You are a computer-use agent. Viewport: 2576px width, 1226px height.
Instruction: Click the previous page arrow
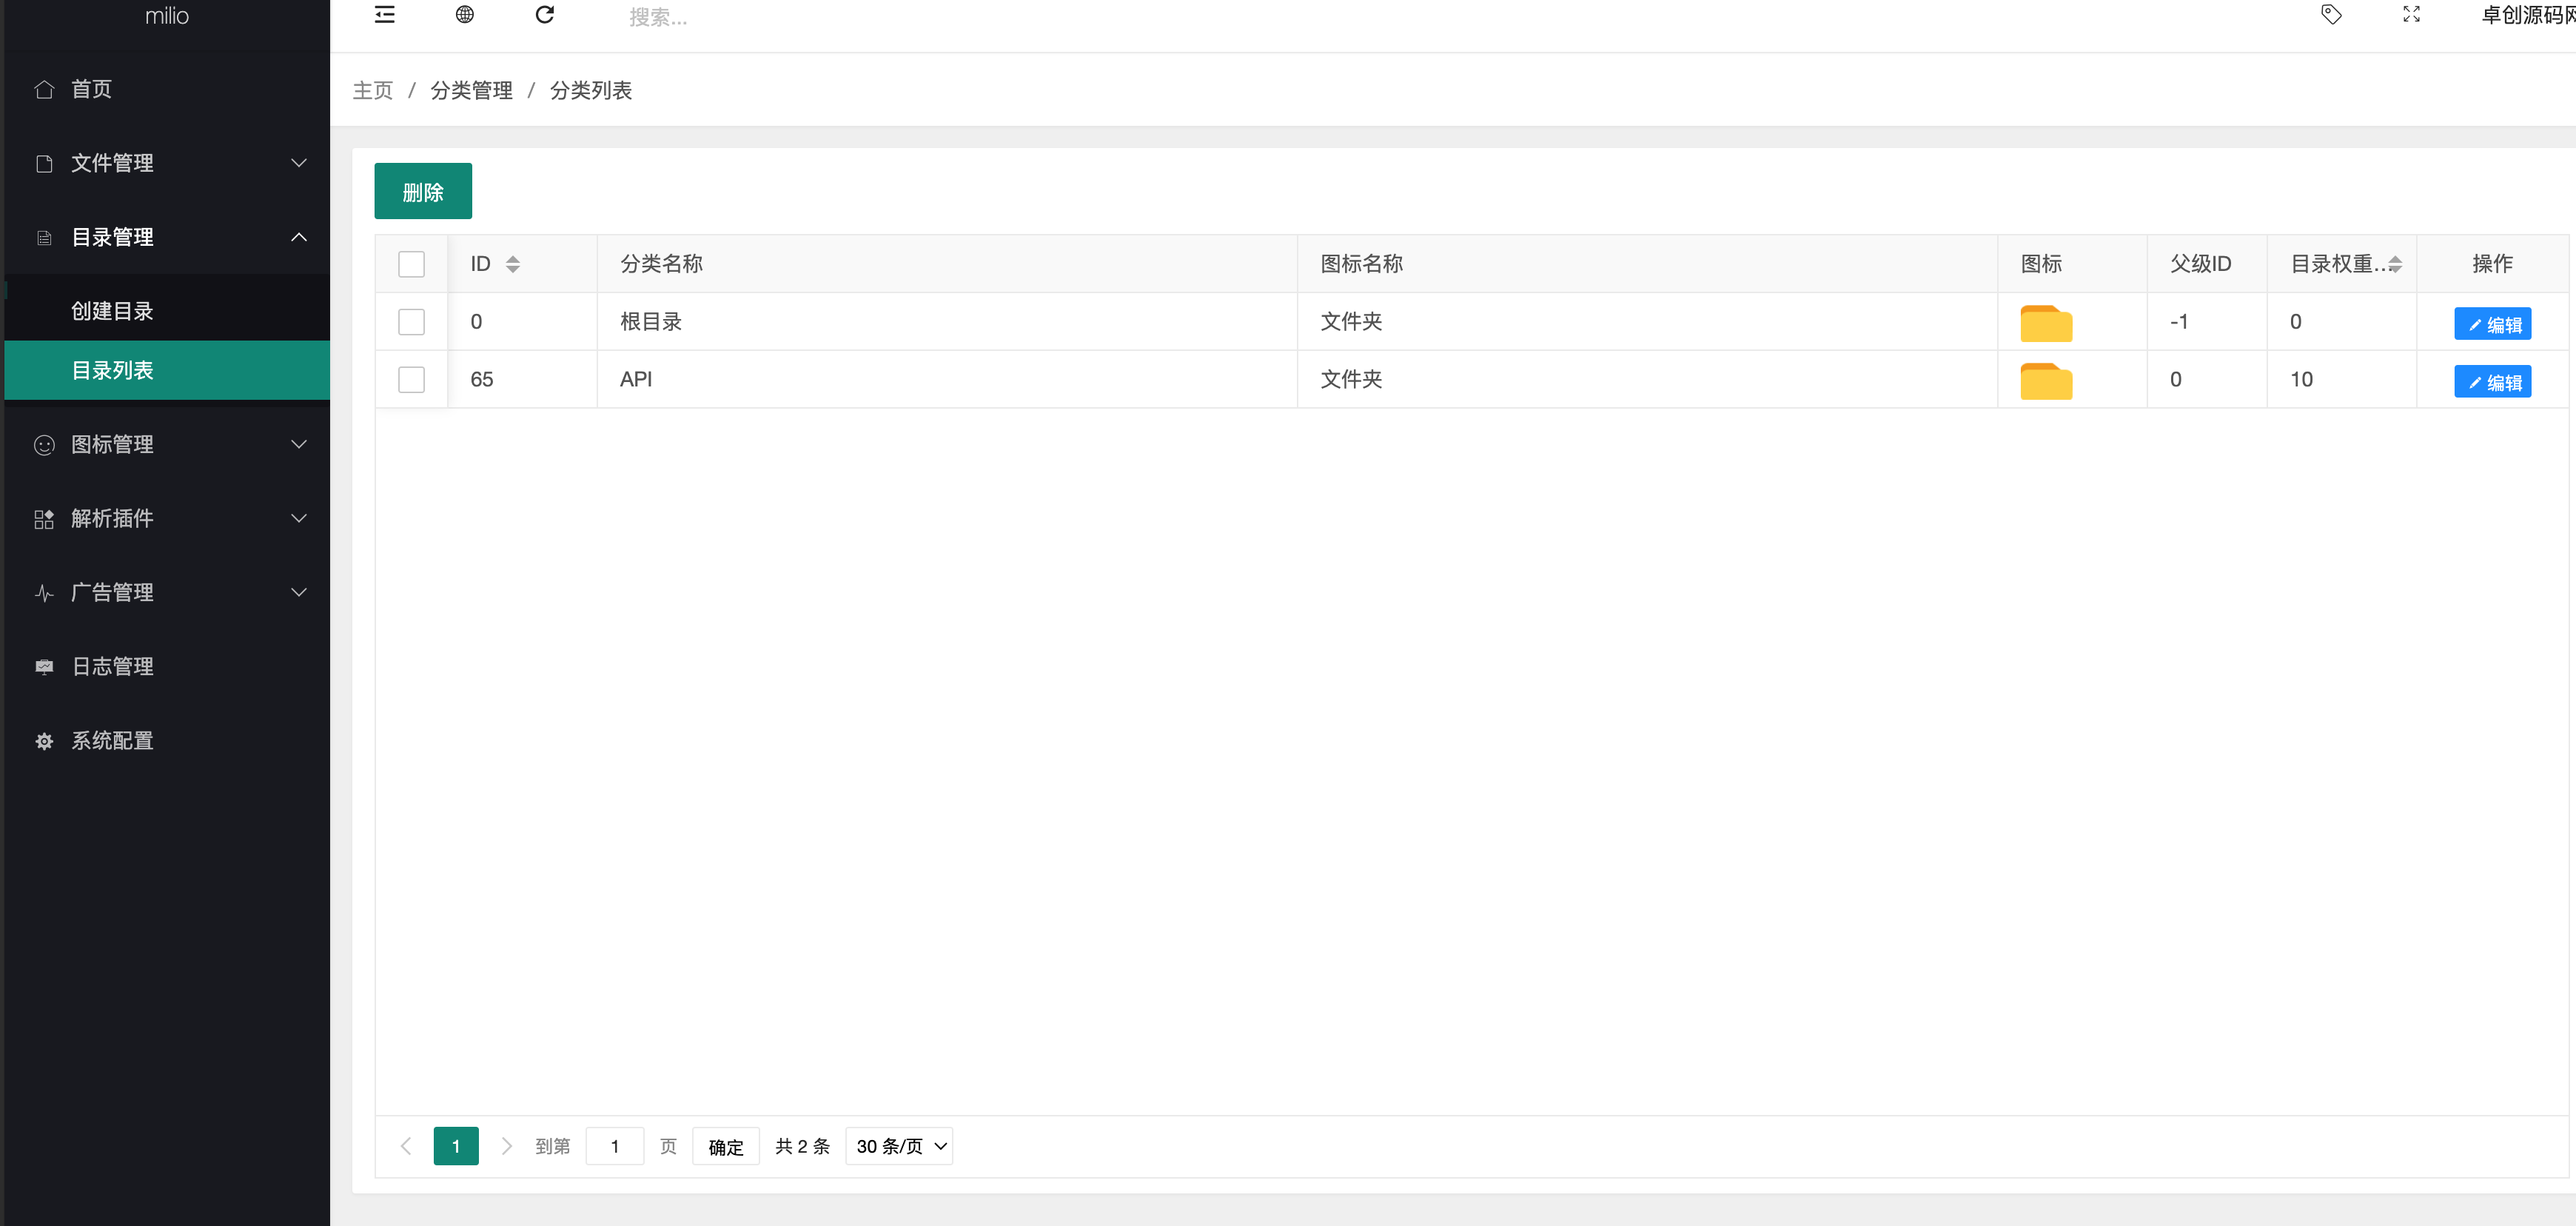click(406, 1146)
